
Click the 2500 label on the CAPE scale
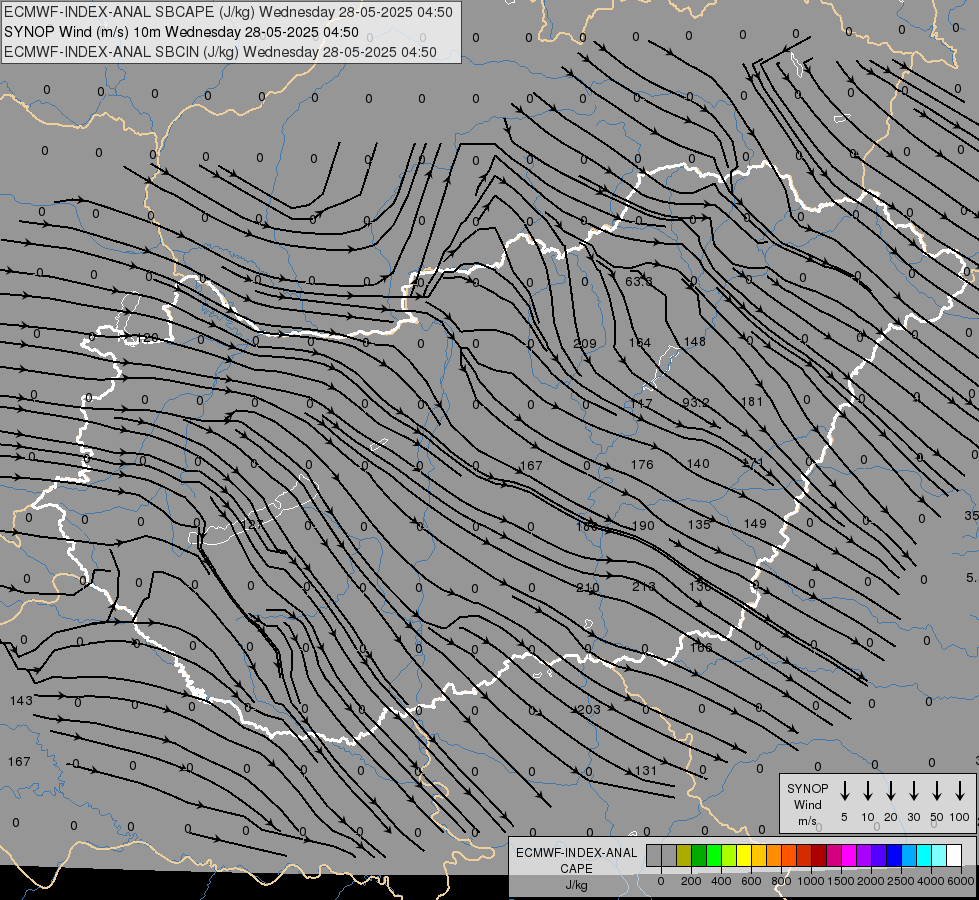(901, 881)
